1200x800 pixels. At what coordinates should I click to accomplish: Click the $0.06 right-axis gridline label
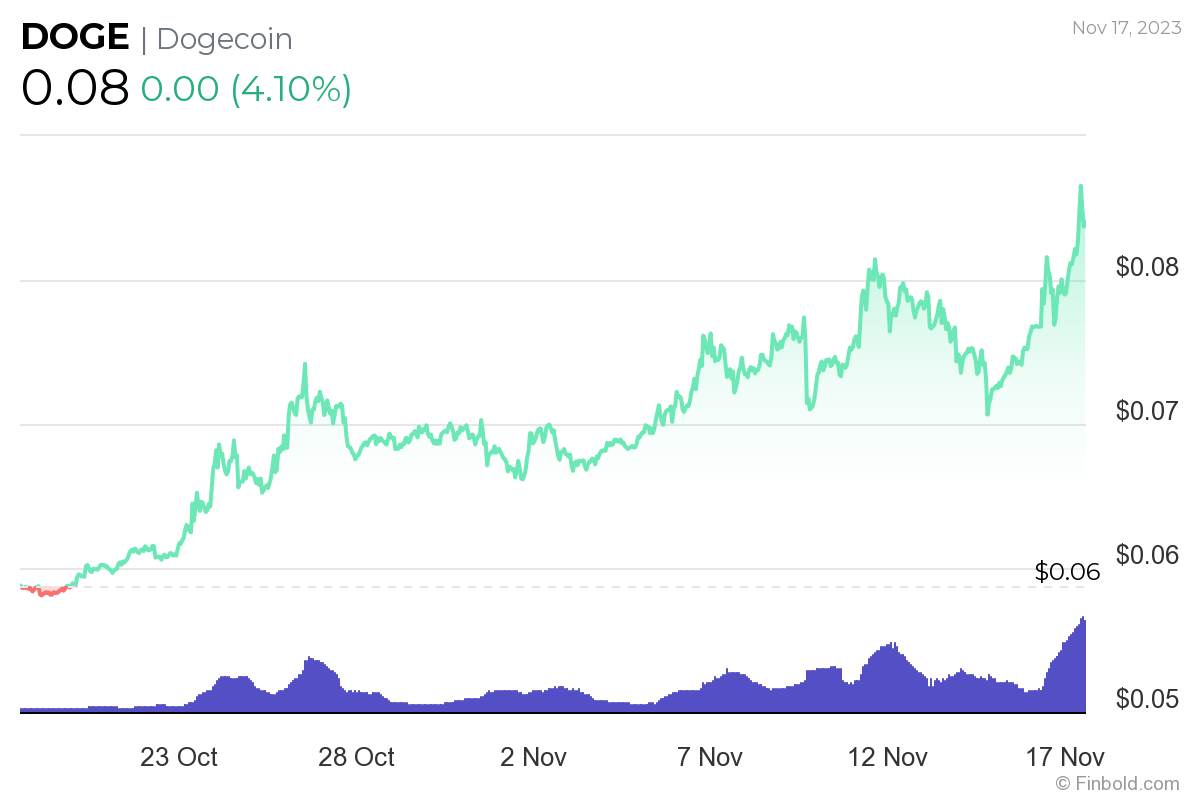[1148, 554]
